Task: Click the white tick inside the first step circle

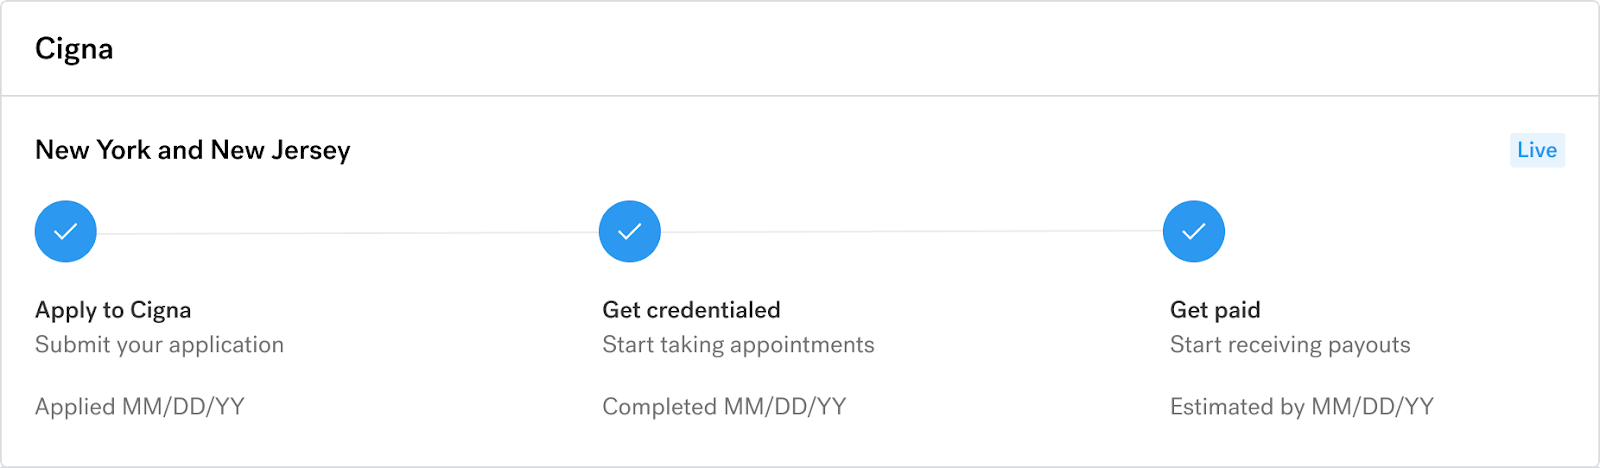Action: (66, 232)
